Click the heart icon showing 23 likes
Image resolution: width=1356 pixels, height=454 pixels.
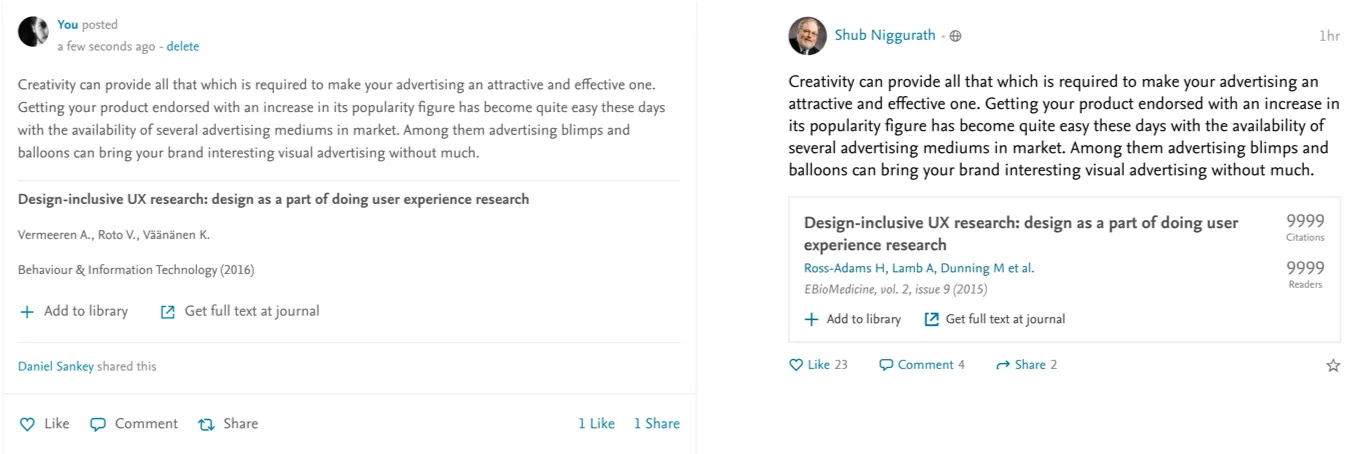tap(796, 365)
